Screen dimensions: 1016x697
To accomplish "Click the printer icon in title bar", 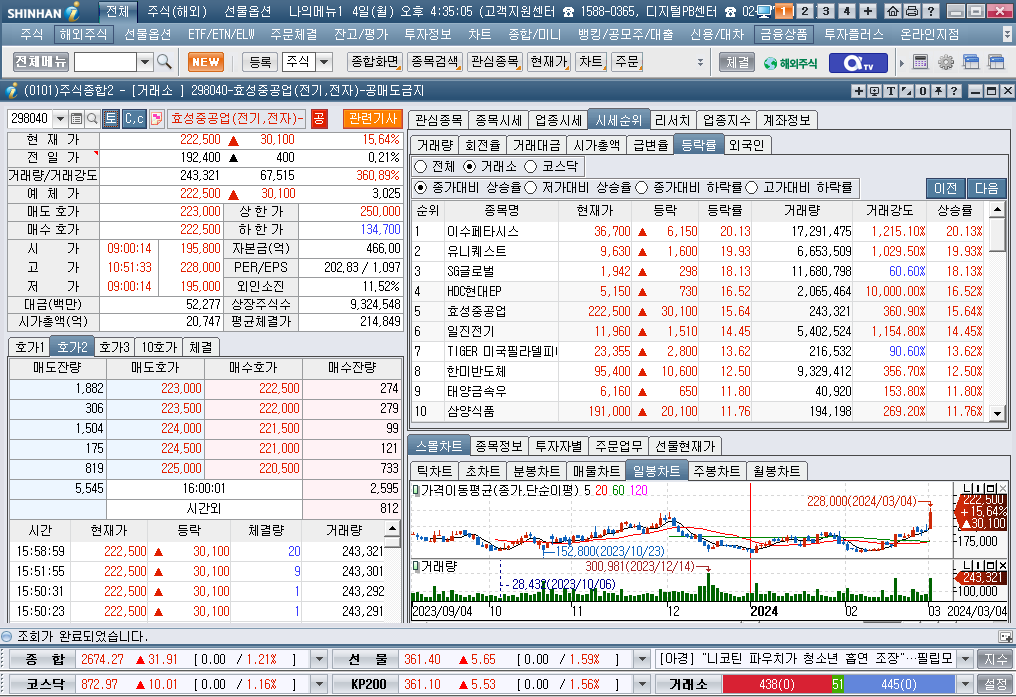I will tap(912, 11).
